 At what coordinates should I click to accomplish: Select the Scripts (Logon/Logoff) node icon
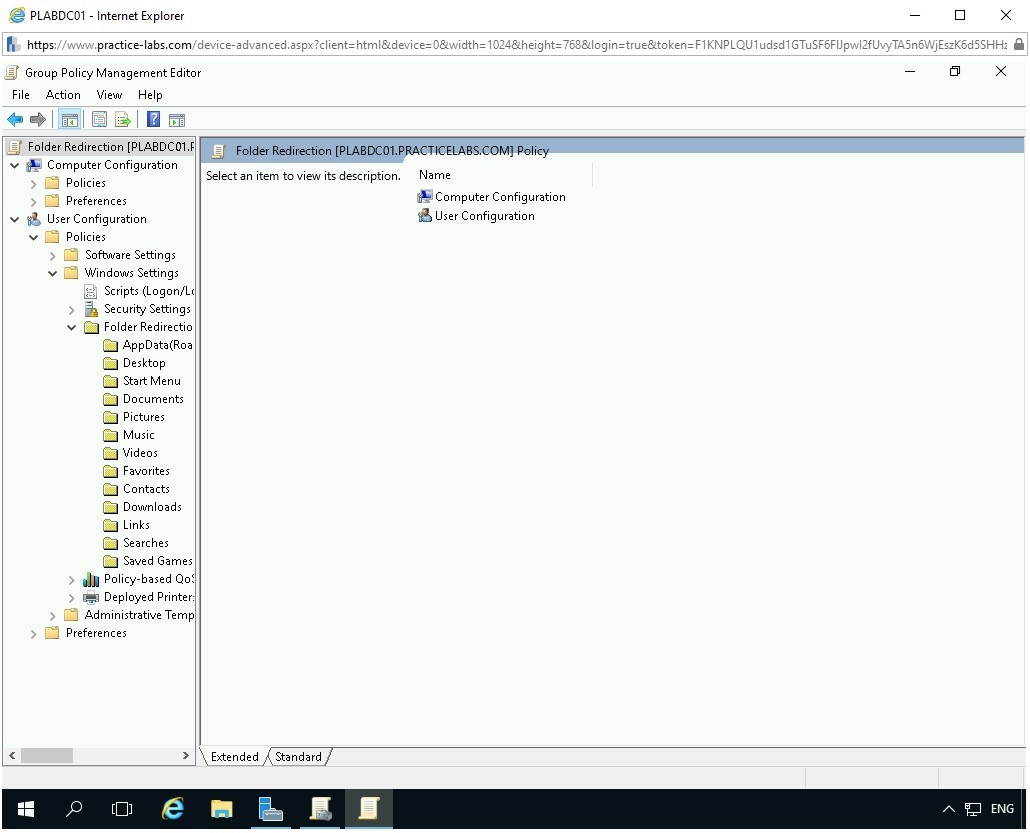coord(91,291)
